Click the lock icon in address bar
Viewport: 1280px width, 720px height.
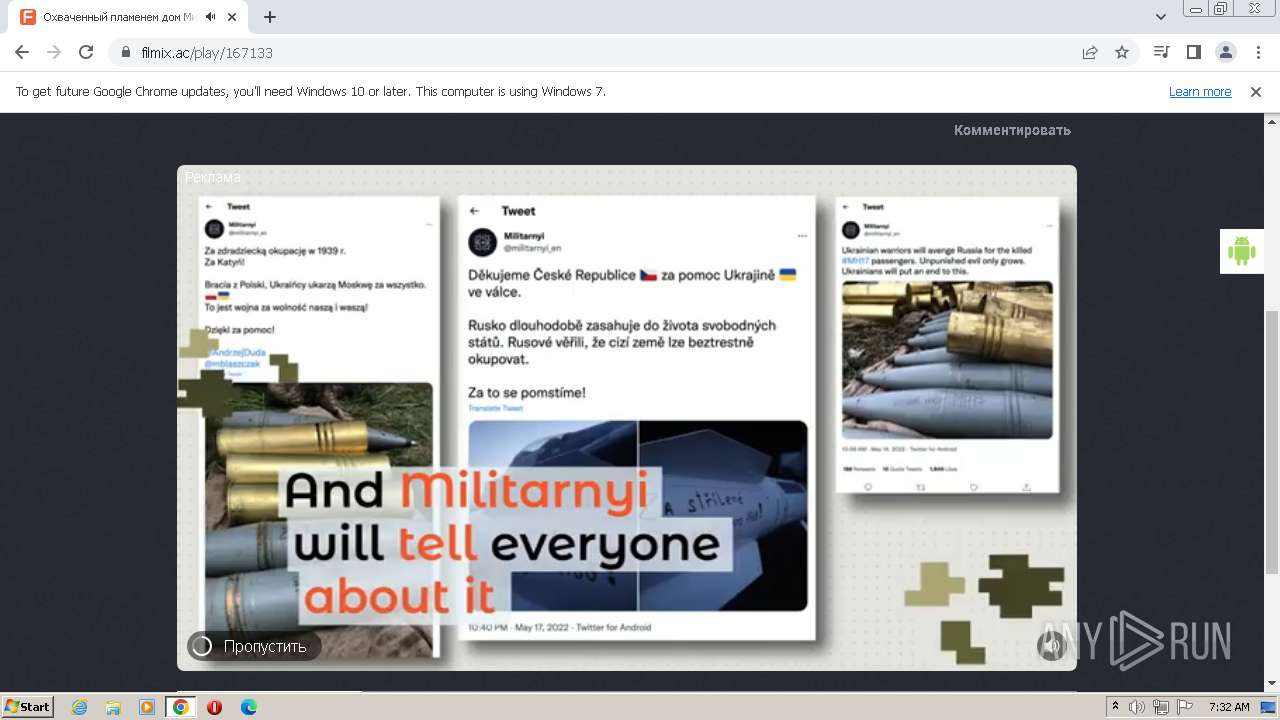[126, 52]
